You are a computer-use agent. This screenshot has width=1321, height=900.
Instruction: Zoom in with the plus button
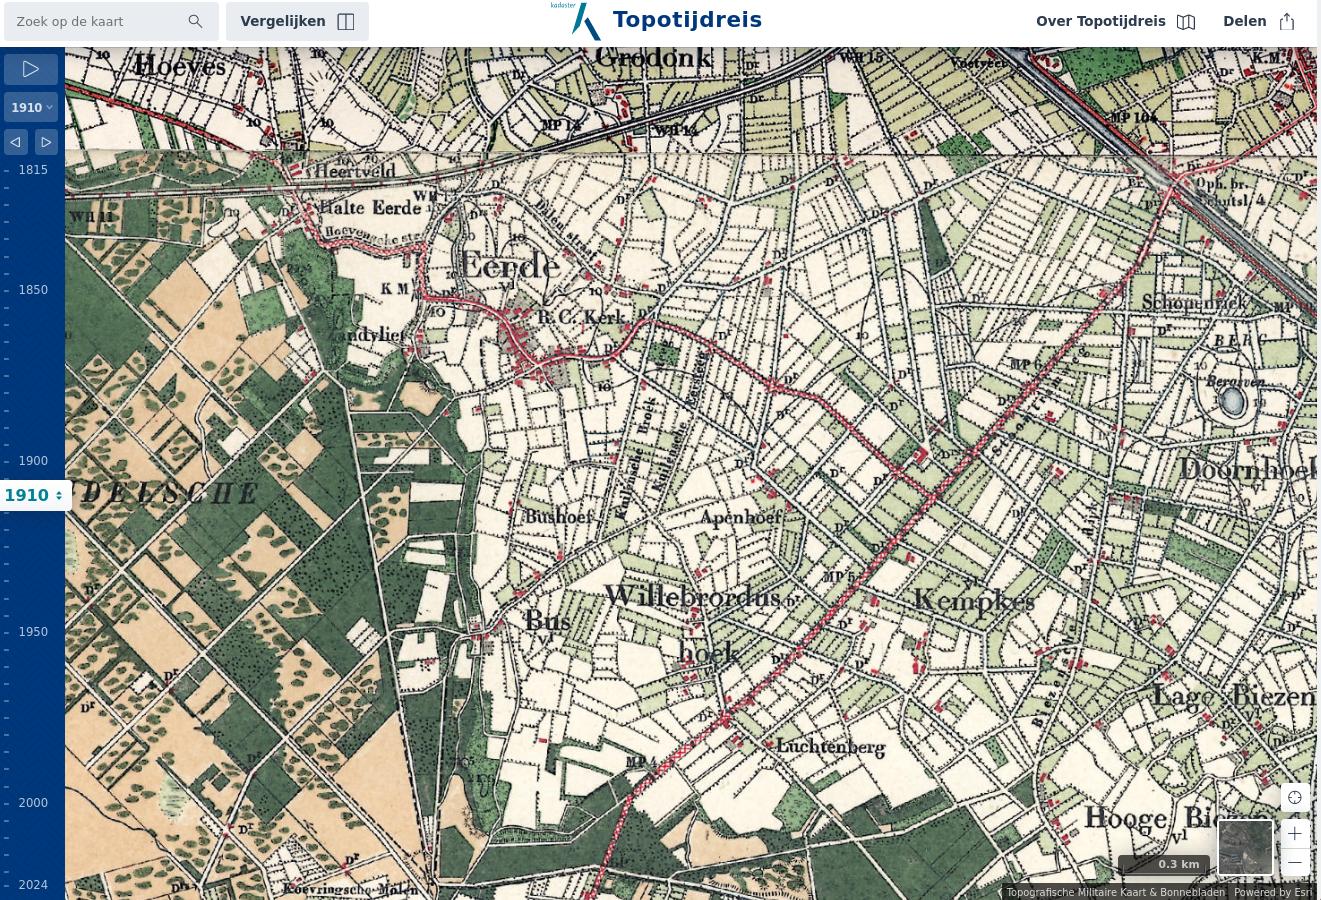pyautogui.click(x=1295, y=833)
